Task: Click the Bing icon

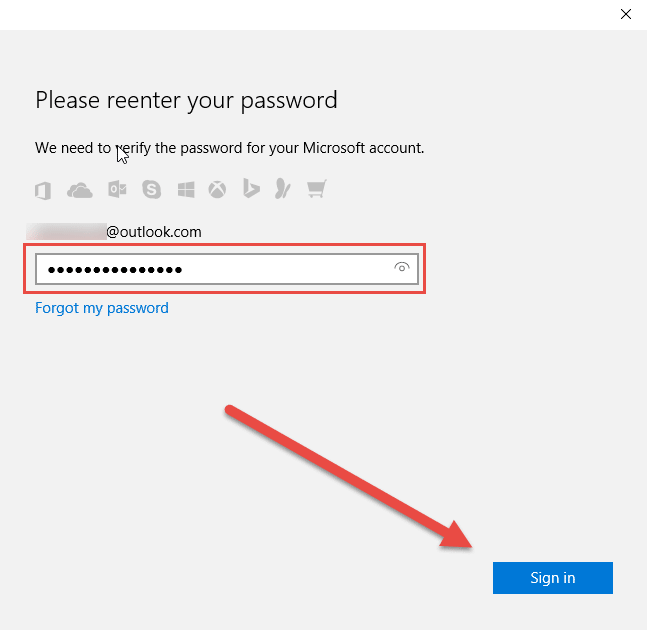Action: [251, 189]
